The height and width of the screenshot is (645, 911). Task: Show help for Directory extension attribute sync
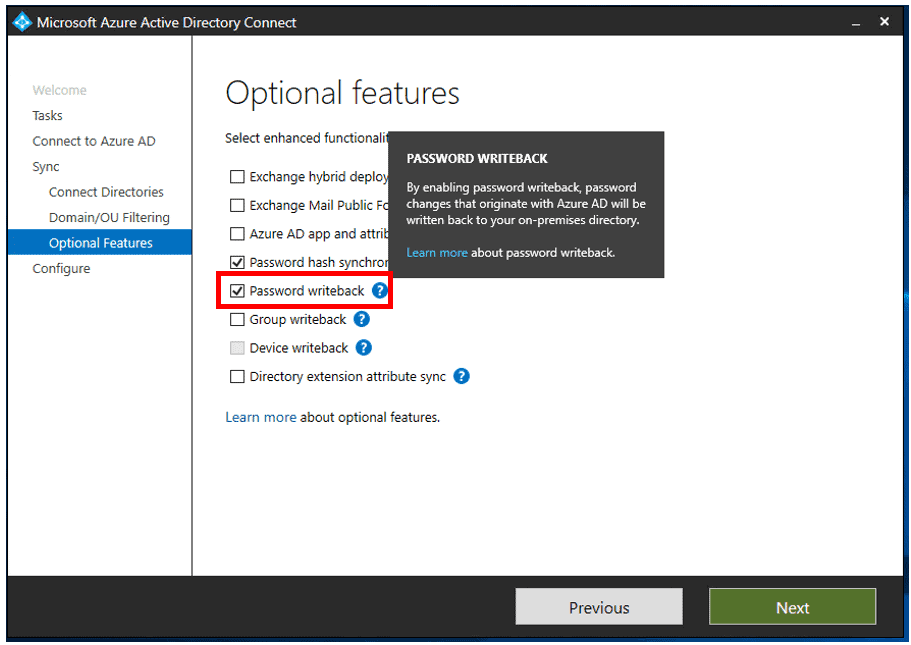pyautogui.click(x=461, y=376)
